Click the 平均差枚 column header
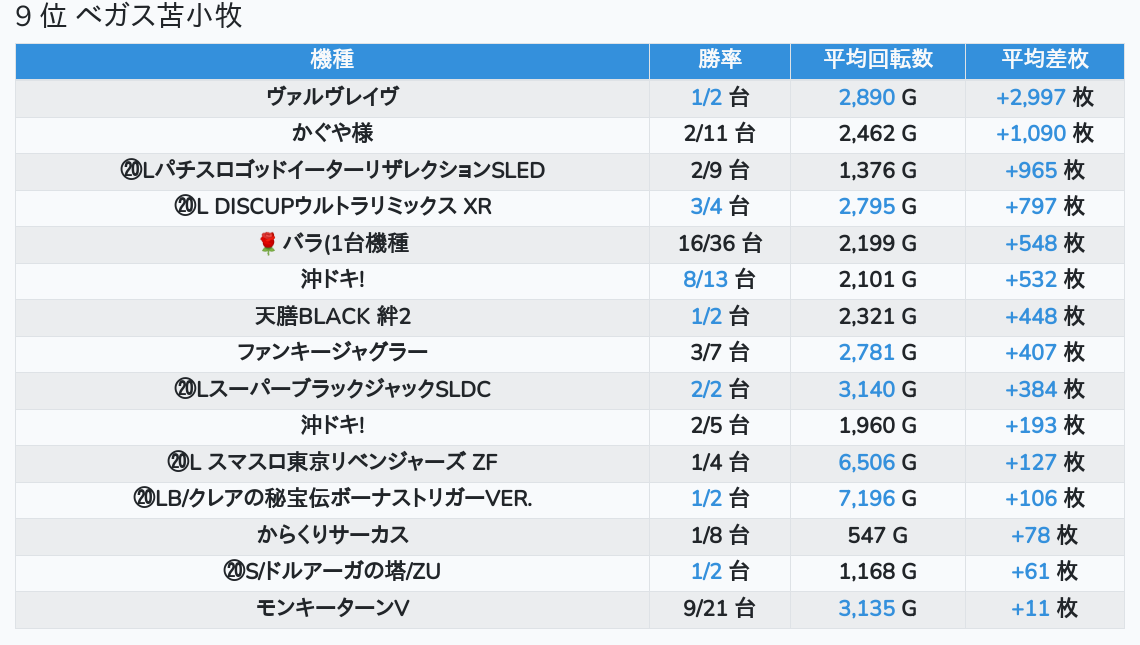The height and width of the screenshot is (645, 1140). pos(1045,60)
